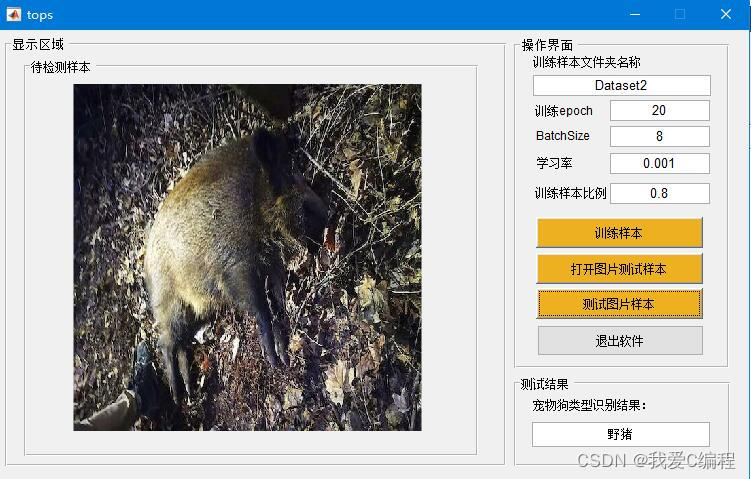
Task: Minimize the tops window
Action: click(x=635, y=14)
